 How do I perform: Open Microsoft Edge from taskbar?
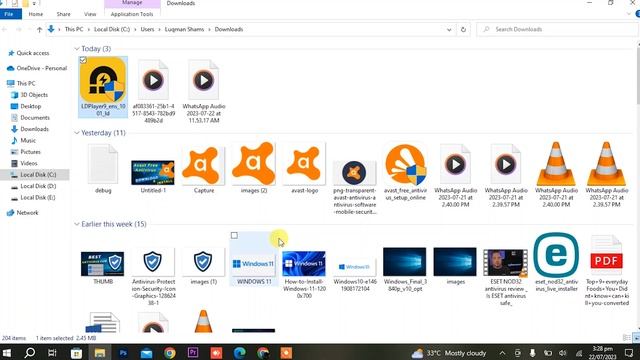[240, 353]
